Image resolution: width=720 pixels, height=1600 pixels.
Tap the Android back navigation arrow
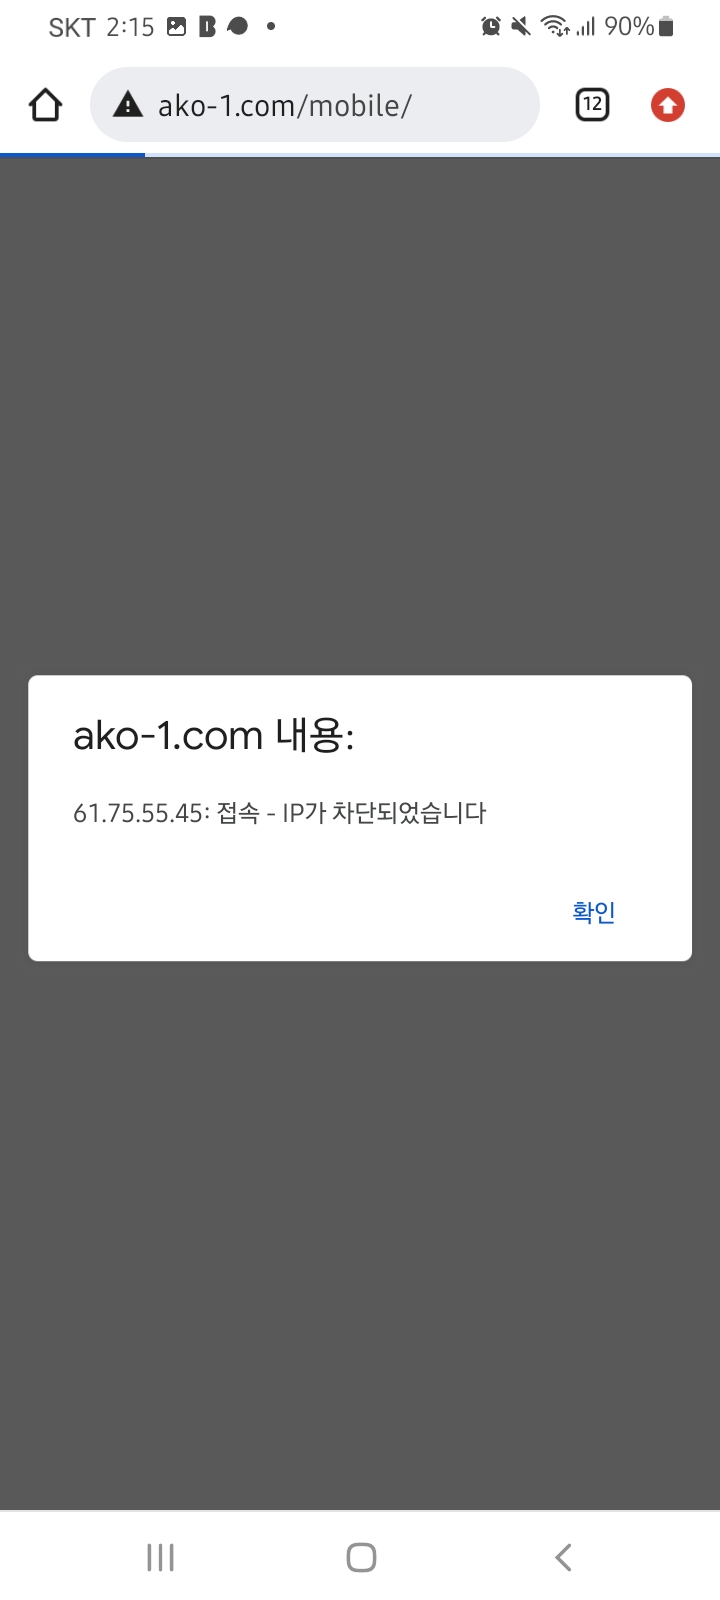(x=563, y=1557)
